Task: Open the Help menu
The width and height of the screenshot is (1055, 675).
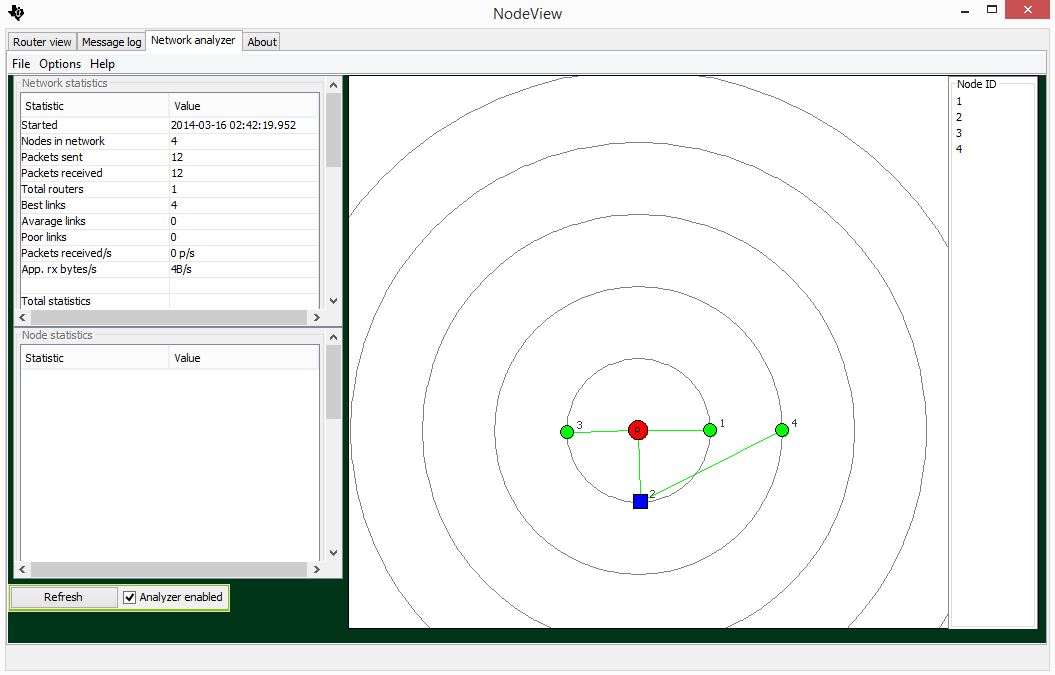Action: (x=102, y=64)
